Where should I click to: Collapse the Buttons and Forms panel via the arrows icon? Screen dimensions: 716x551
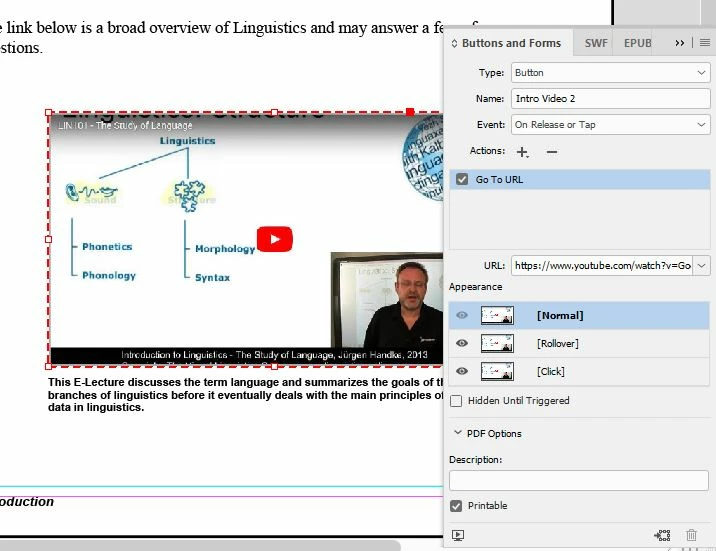(454, 43)
